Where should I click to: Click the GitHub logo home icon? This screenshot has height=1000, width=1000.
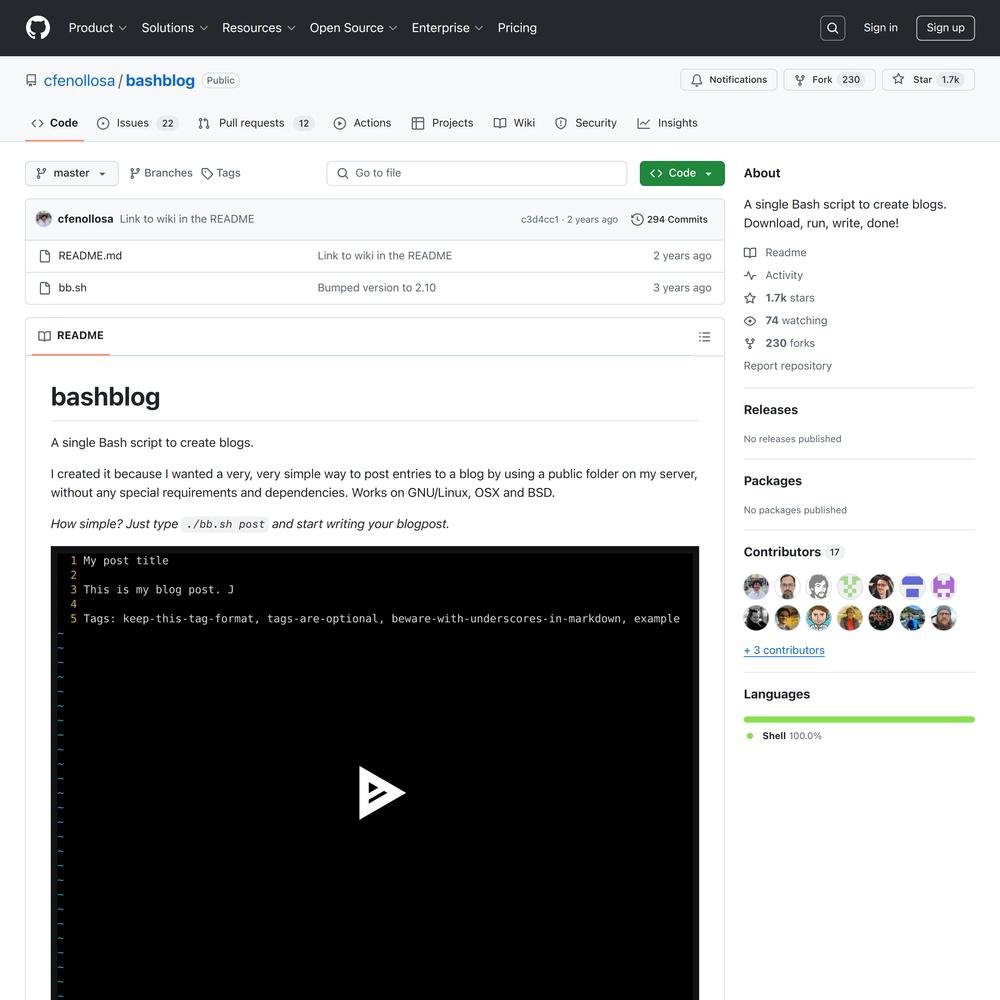pyautogui.click(x=38, y=28)
